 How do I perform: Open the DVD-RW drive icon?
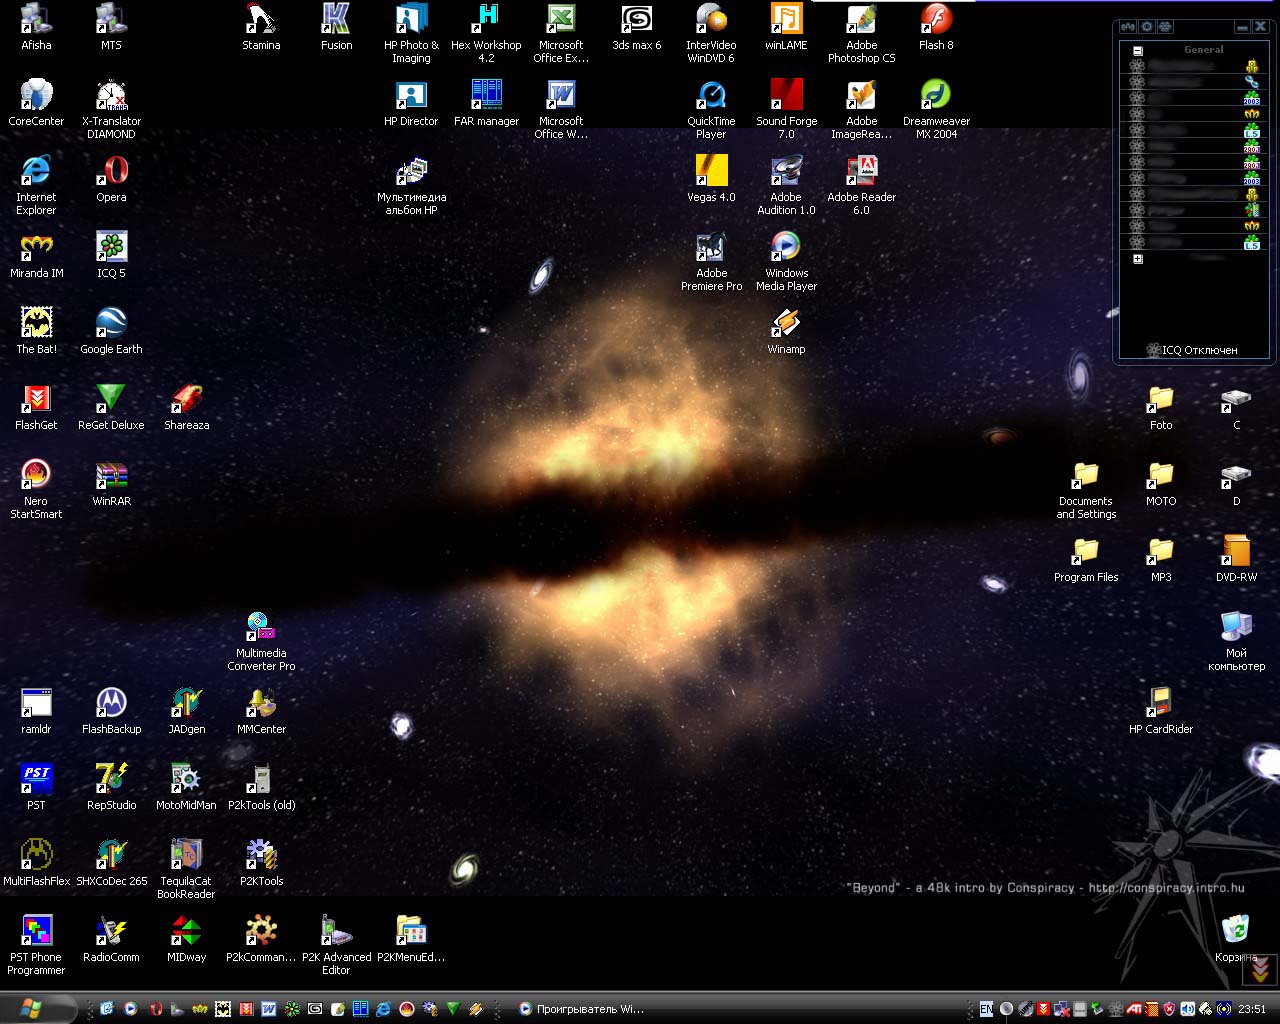[1236, 559]
